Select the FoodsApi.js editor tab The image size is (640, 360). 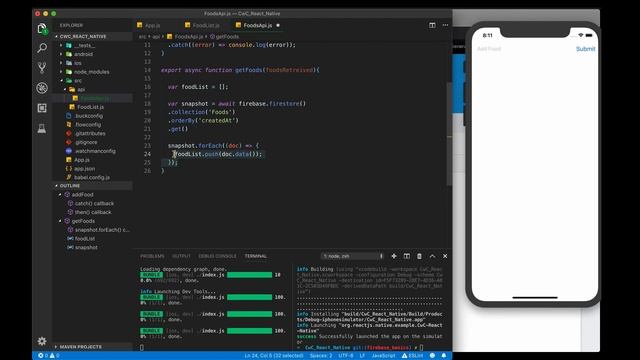(x=258, y=25)
